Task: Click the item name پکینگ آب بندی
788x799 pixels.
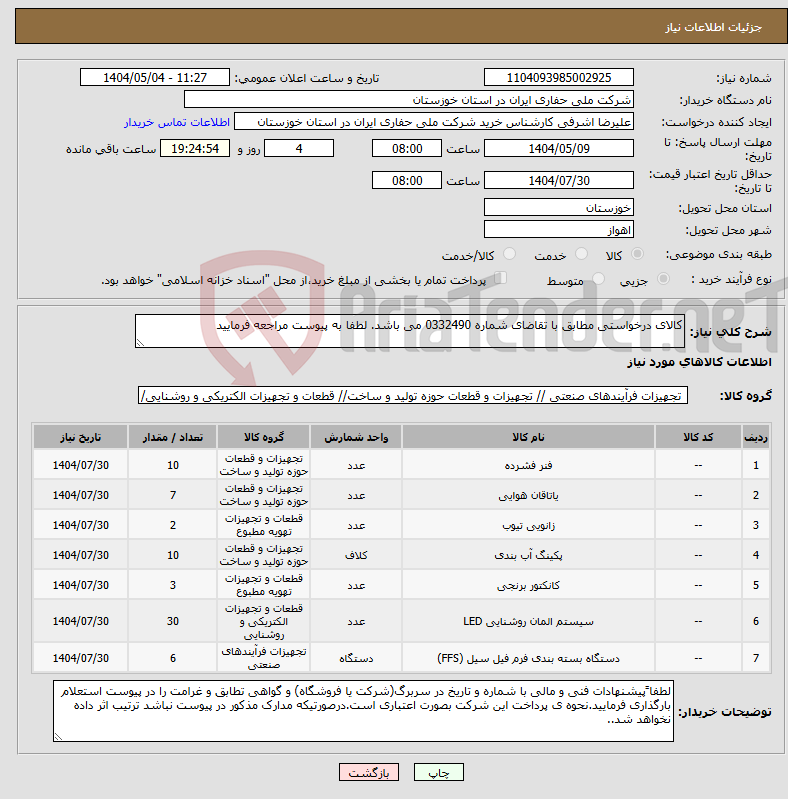Action: [x=528, y=555]
